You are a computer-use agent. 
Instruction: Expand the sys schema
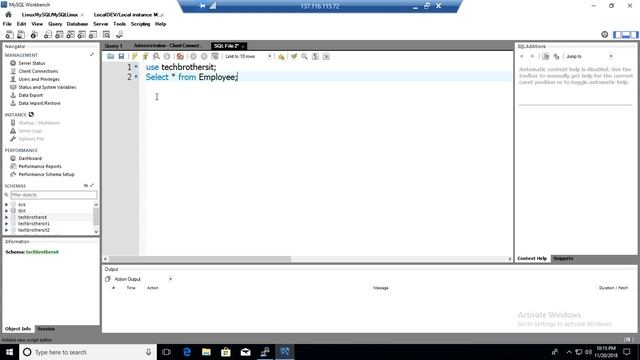[x=7, y=204]
